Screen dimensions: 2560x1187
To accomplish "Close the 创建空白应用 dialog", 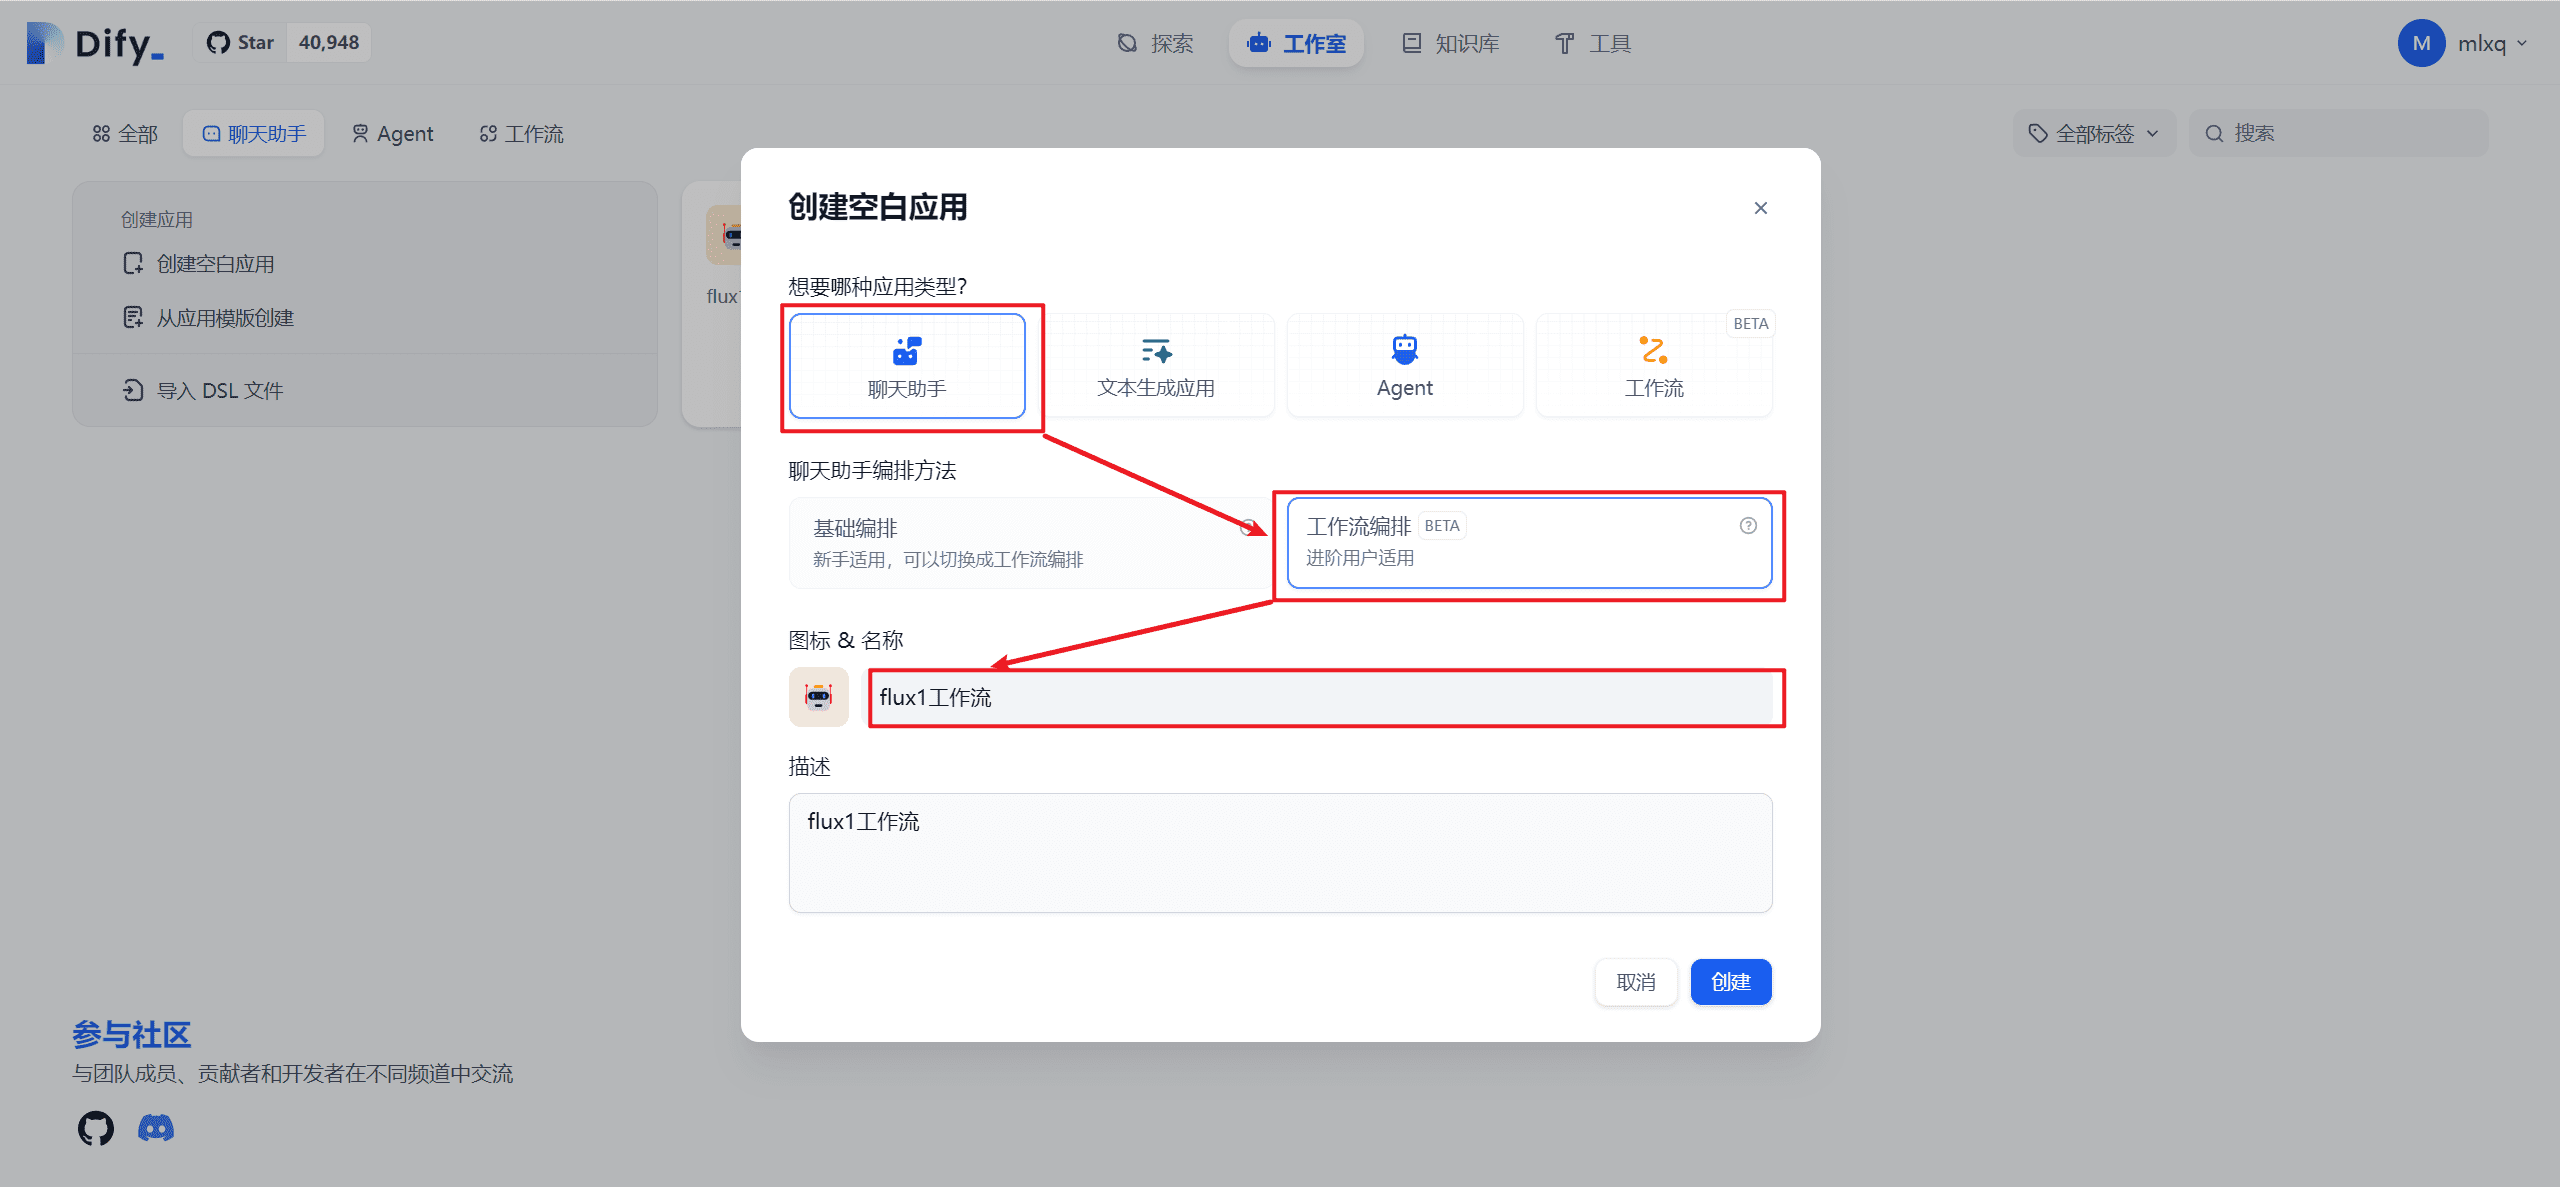I will (1761, 208).
